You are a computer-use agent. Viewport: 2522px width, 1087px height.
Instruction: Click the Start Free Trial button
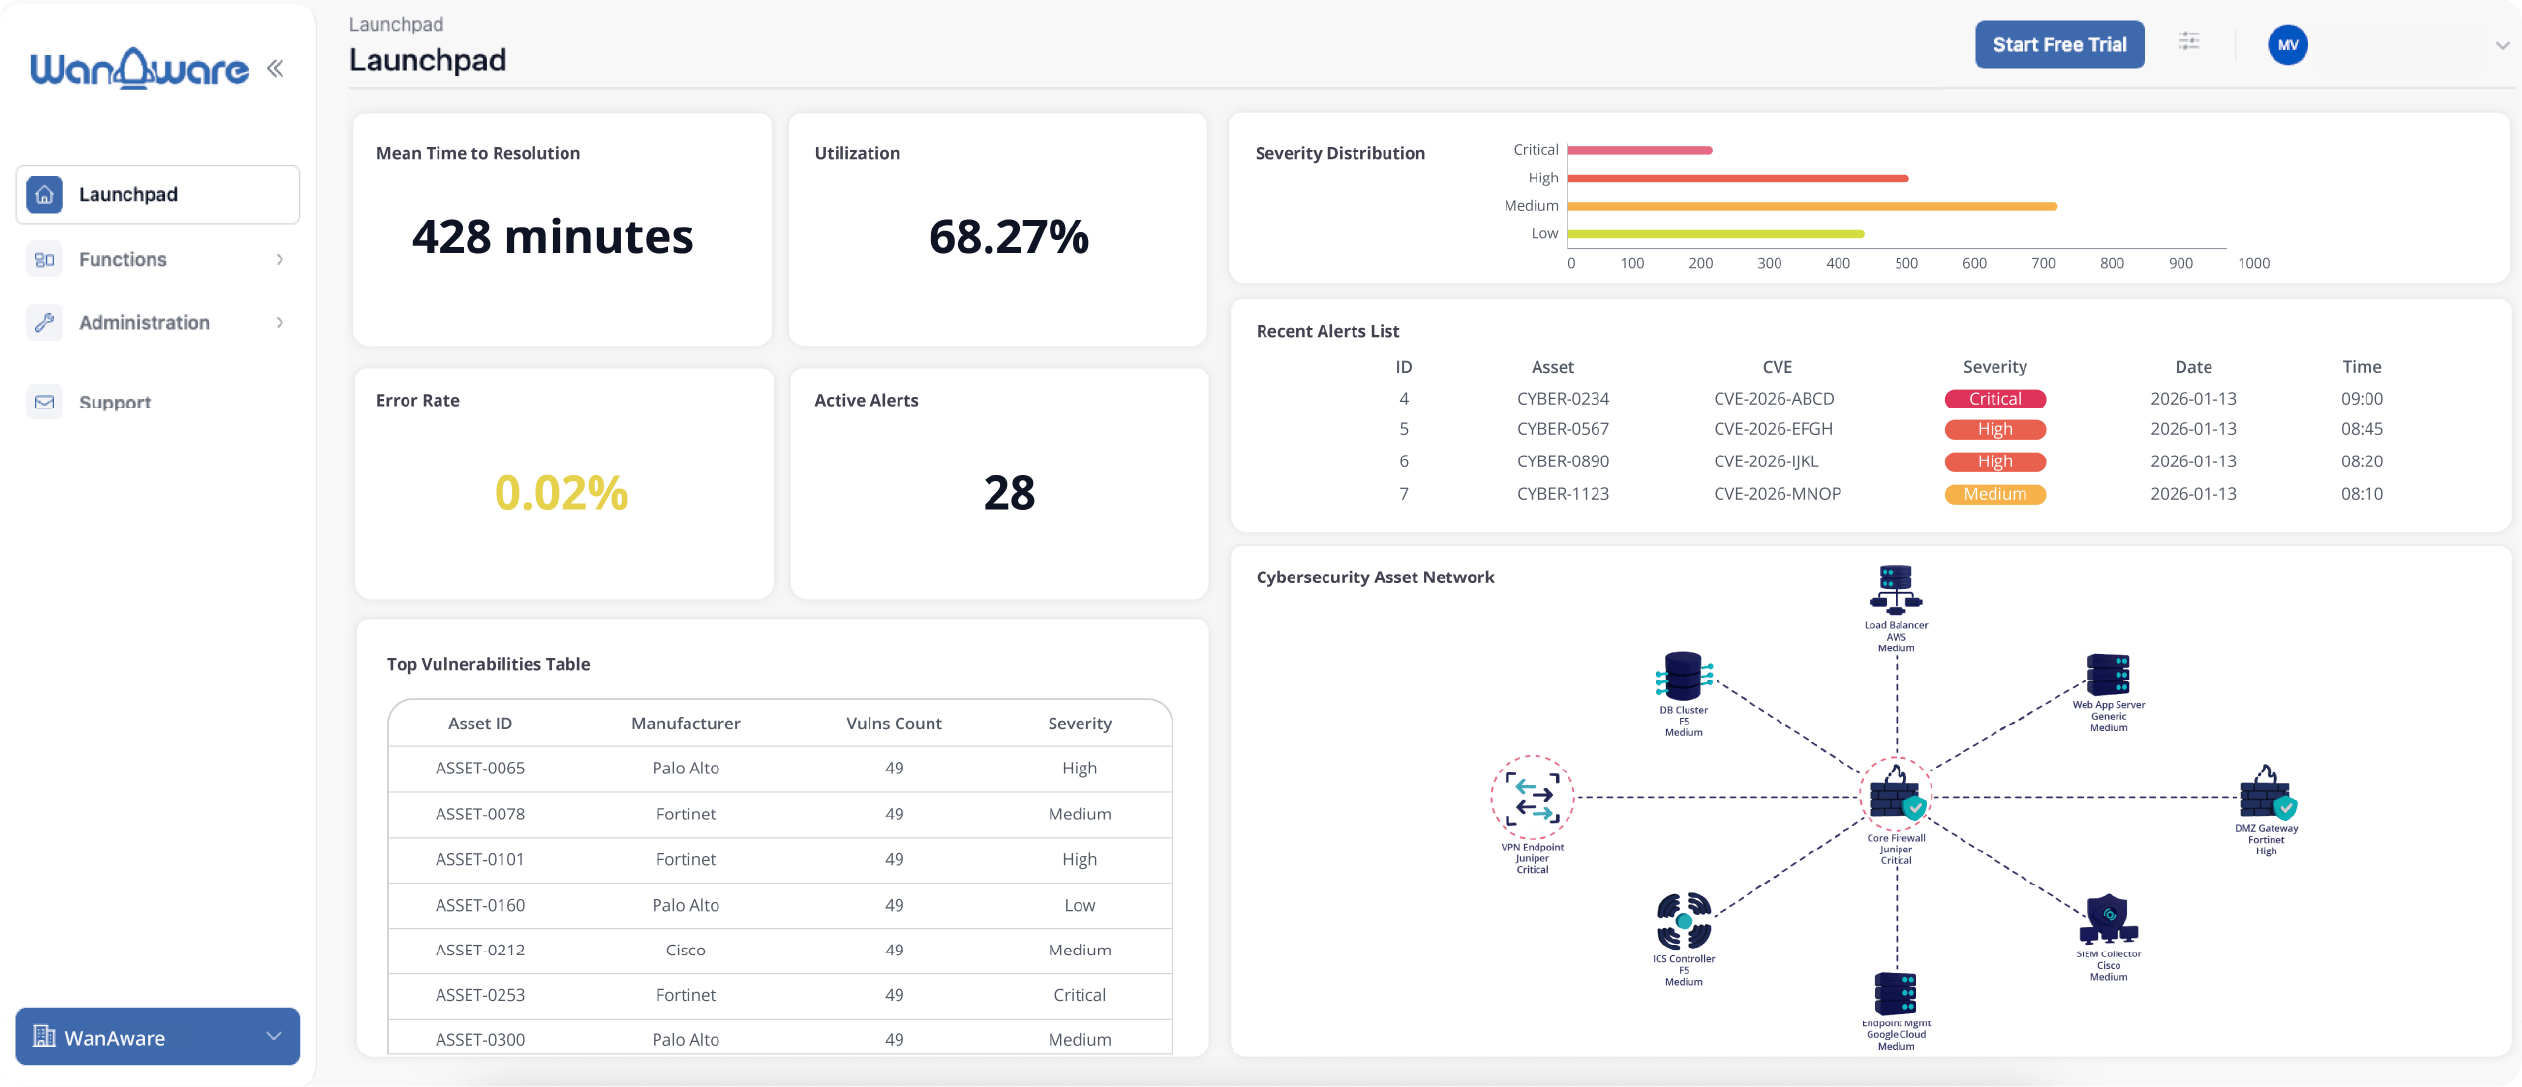click(2059, 45)
